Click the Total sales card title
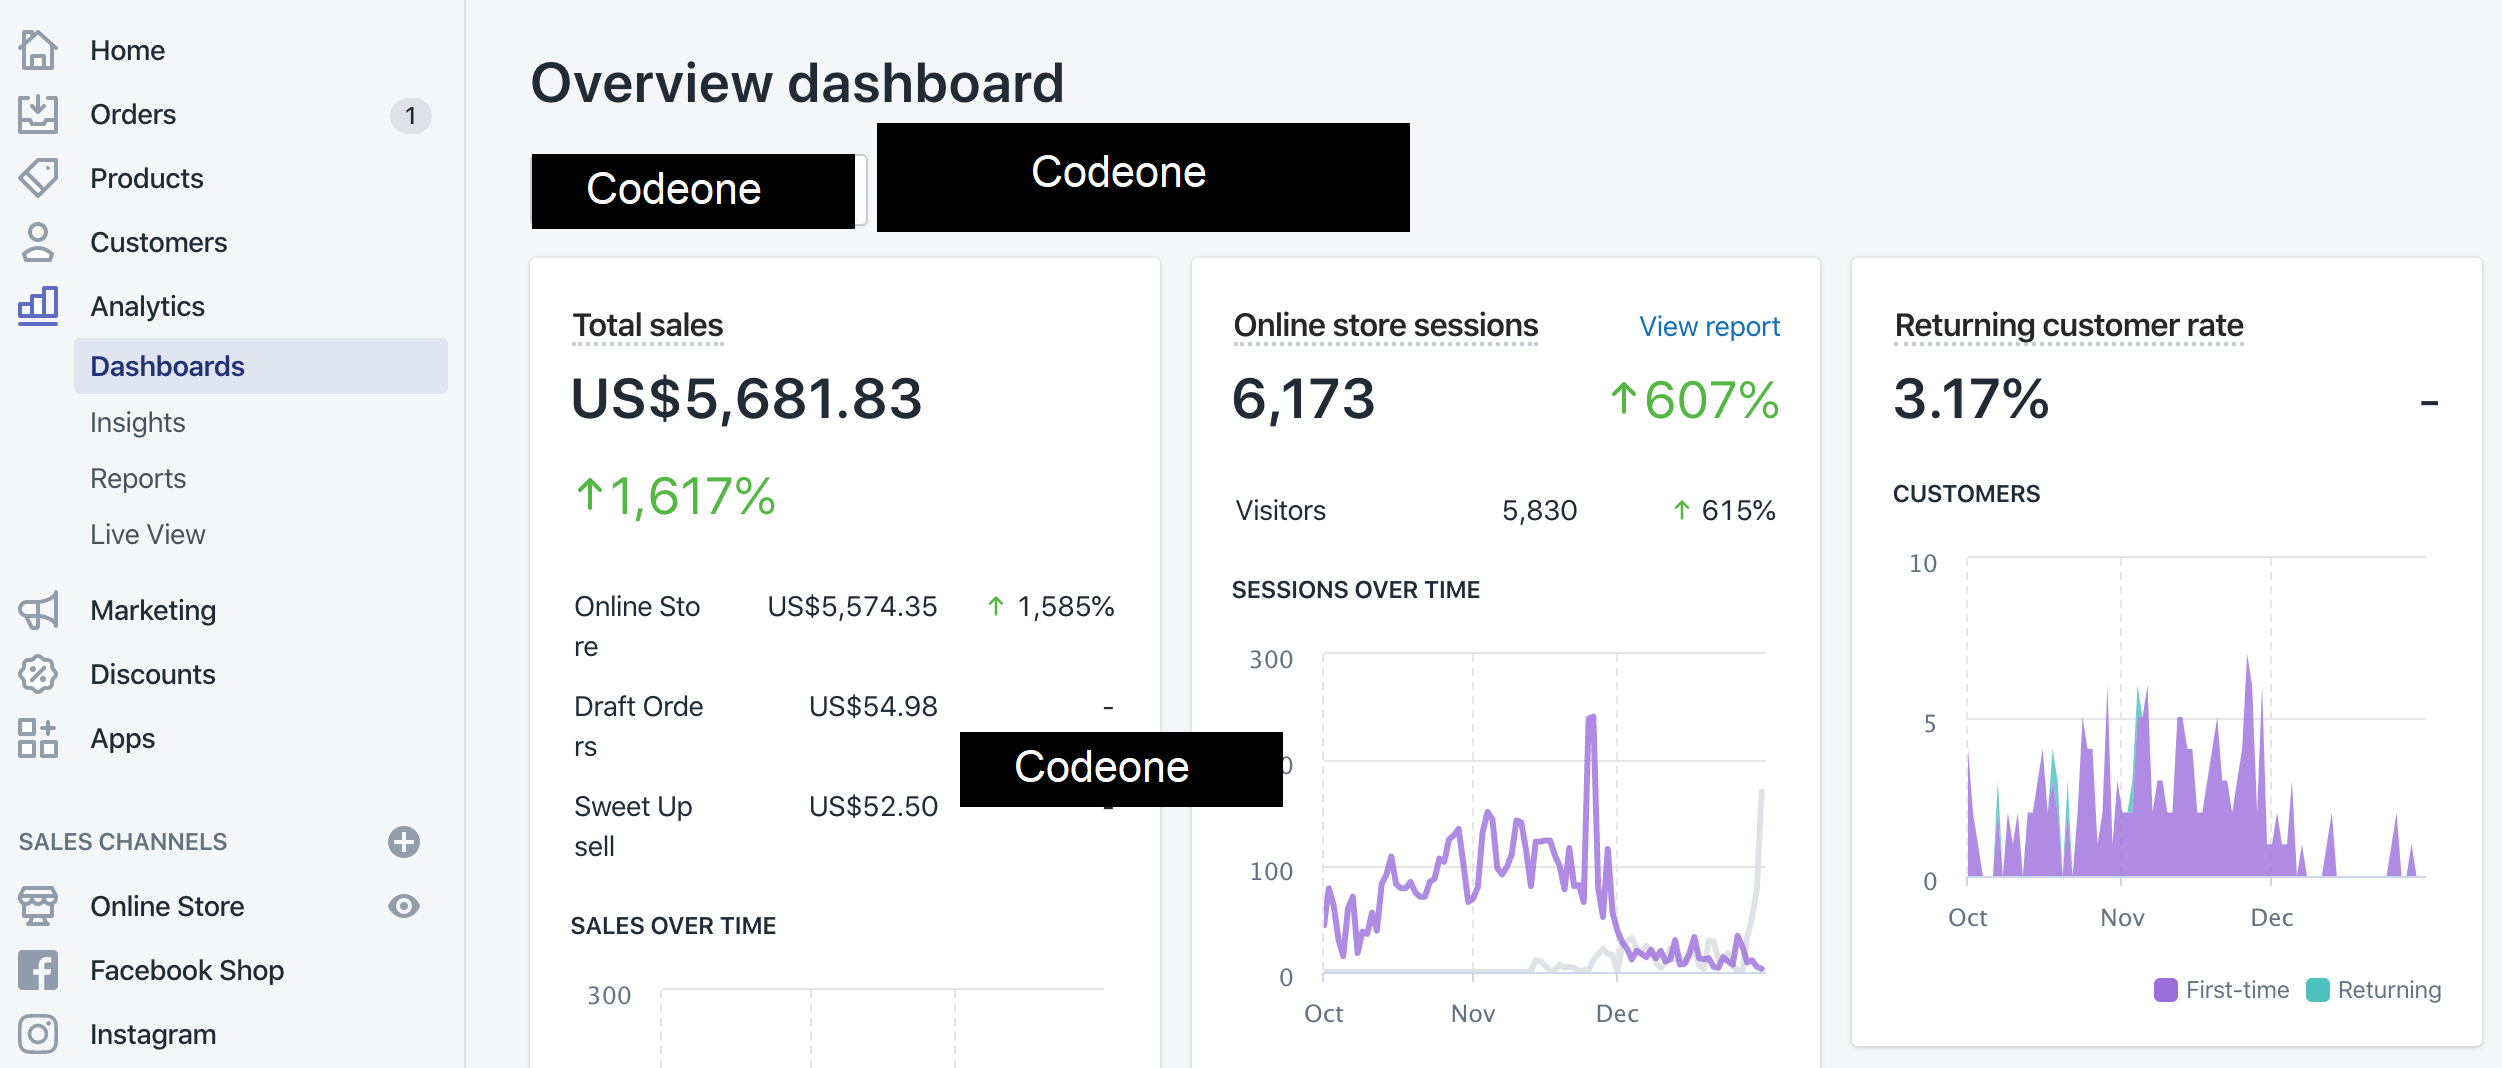 pyautogui.click(x=647, y=325)
